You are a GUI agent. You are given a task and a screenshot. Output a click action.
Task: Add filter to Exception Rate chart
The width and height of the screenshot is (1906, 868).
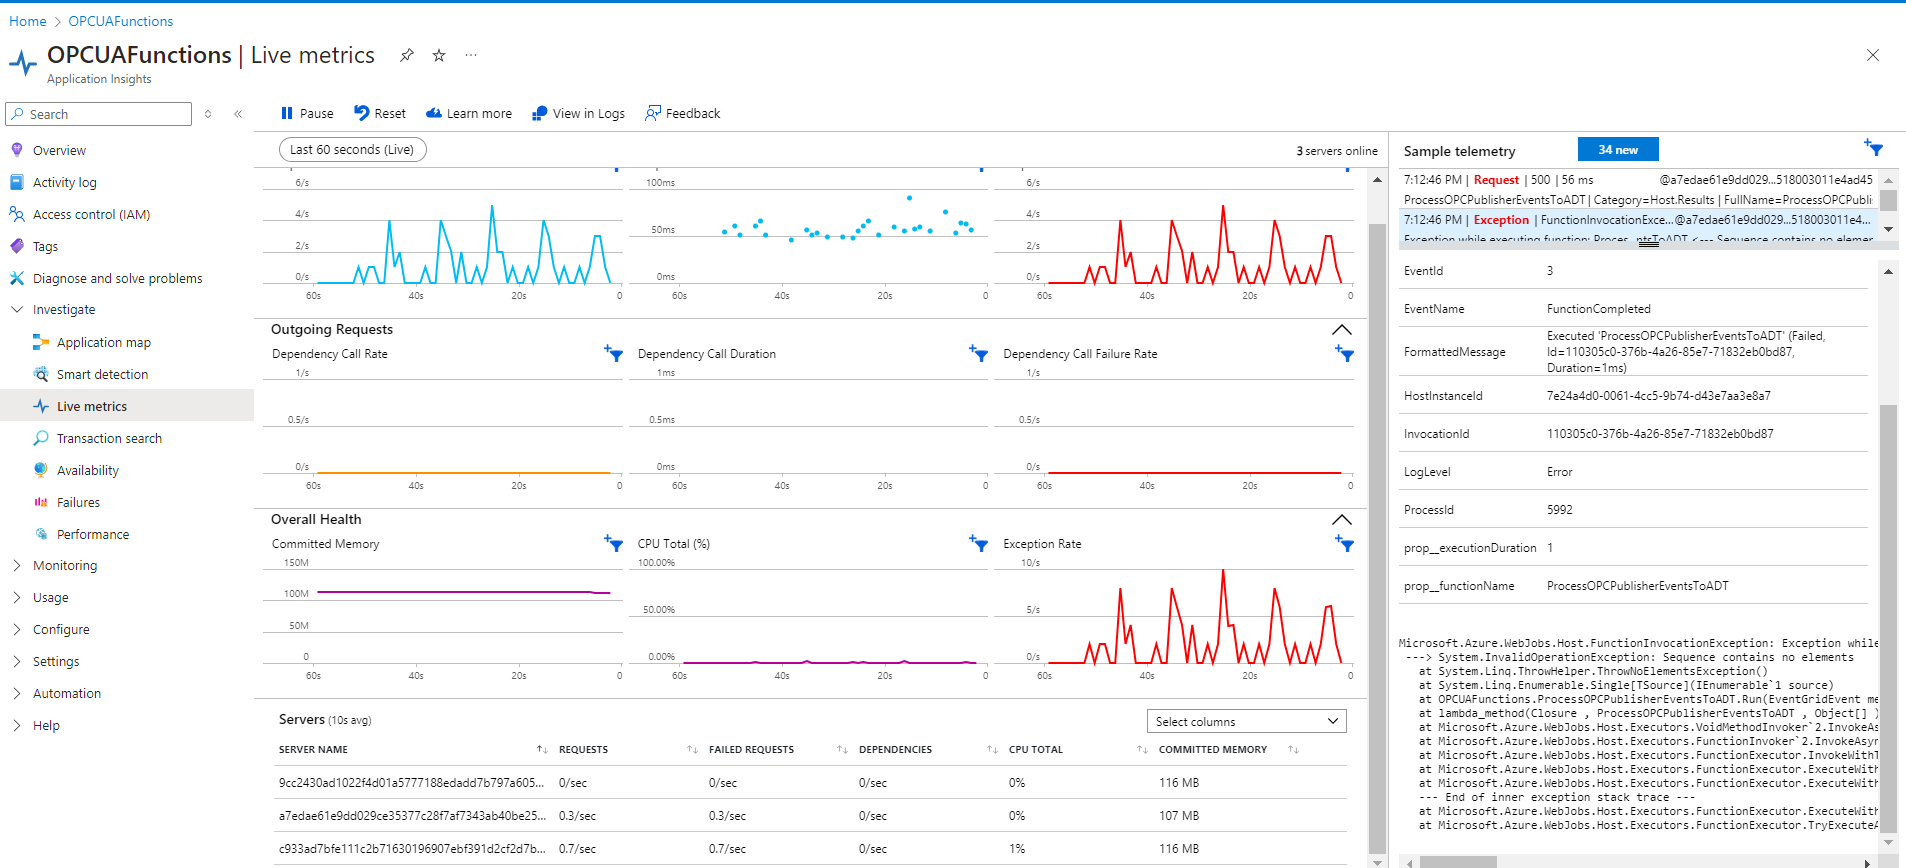click(1344, 543)
